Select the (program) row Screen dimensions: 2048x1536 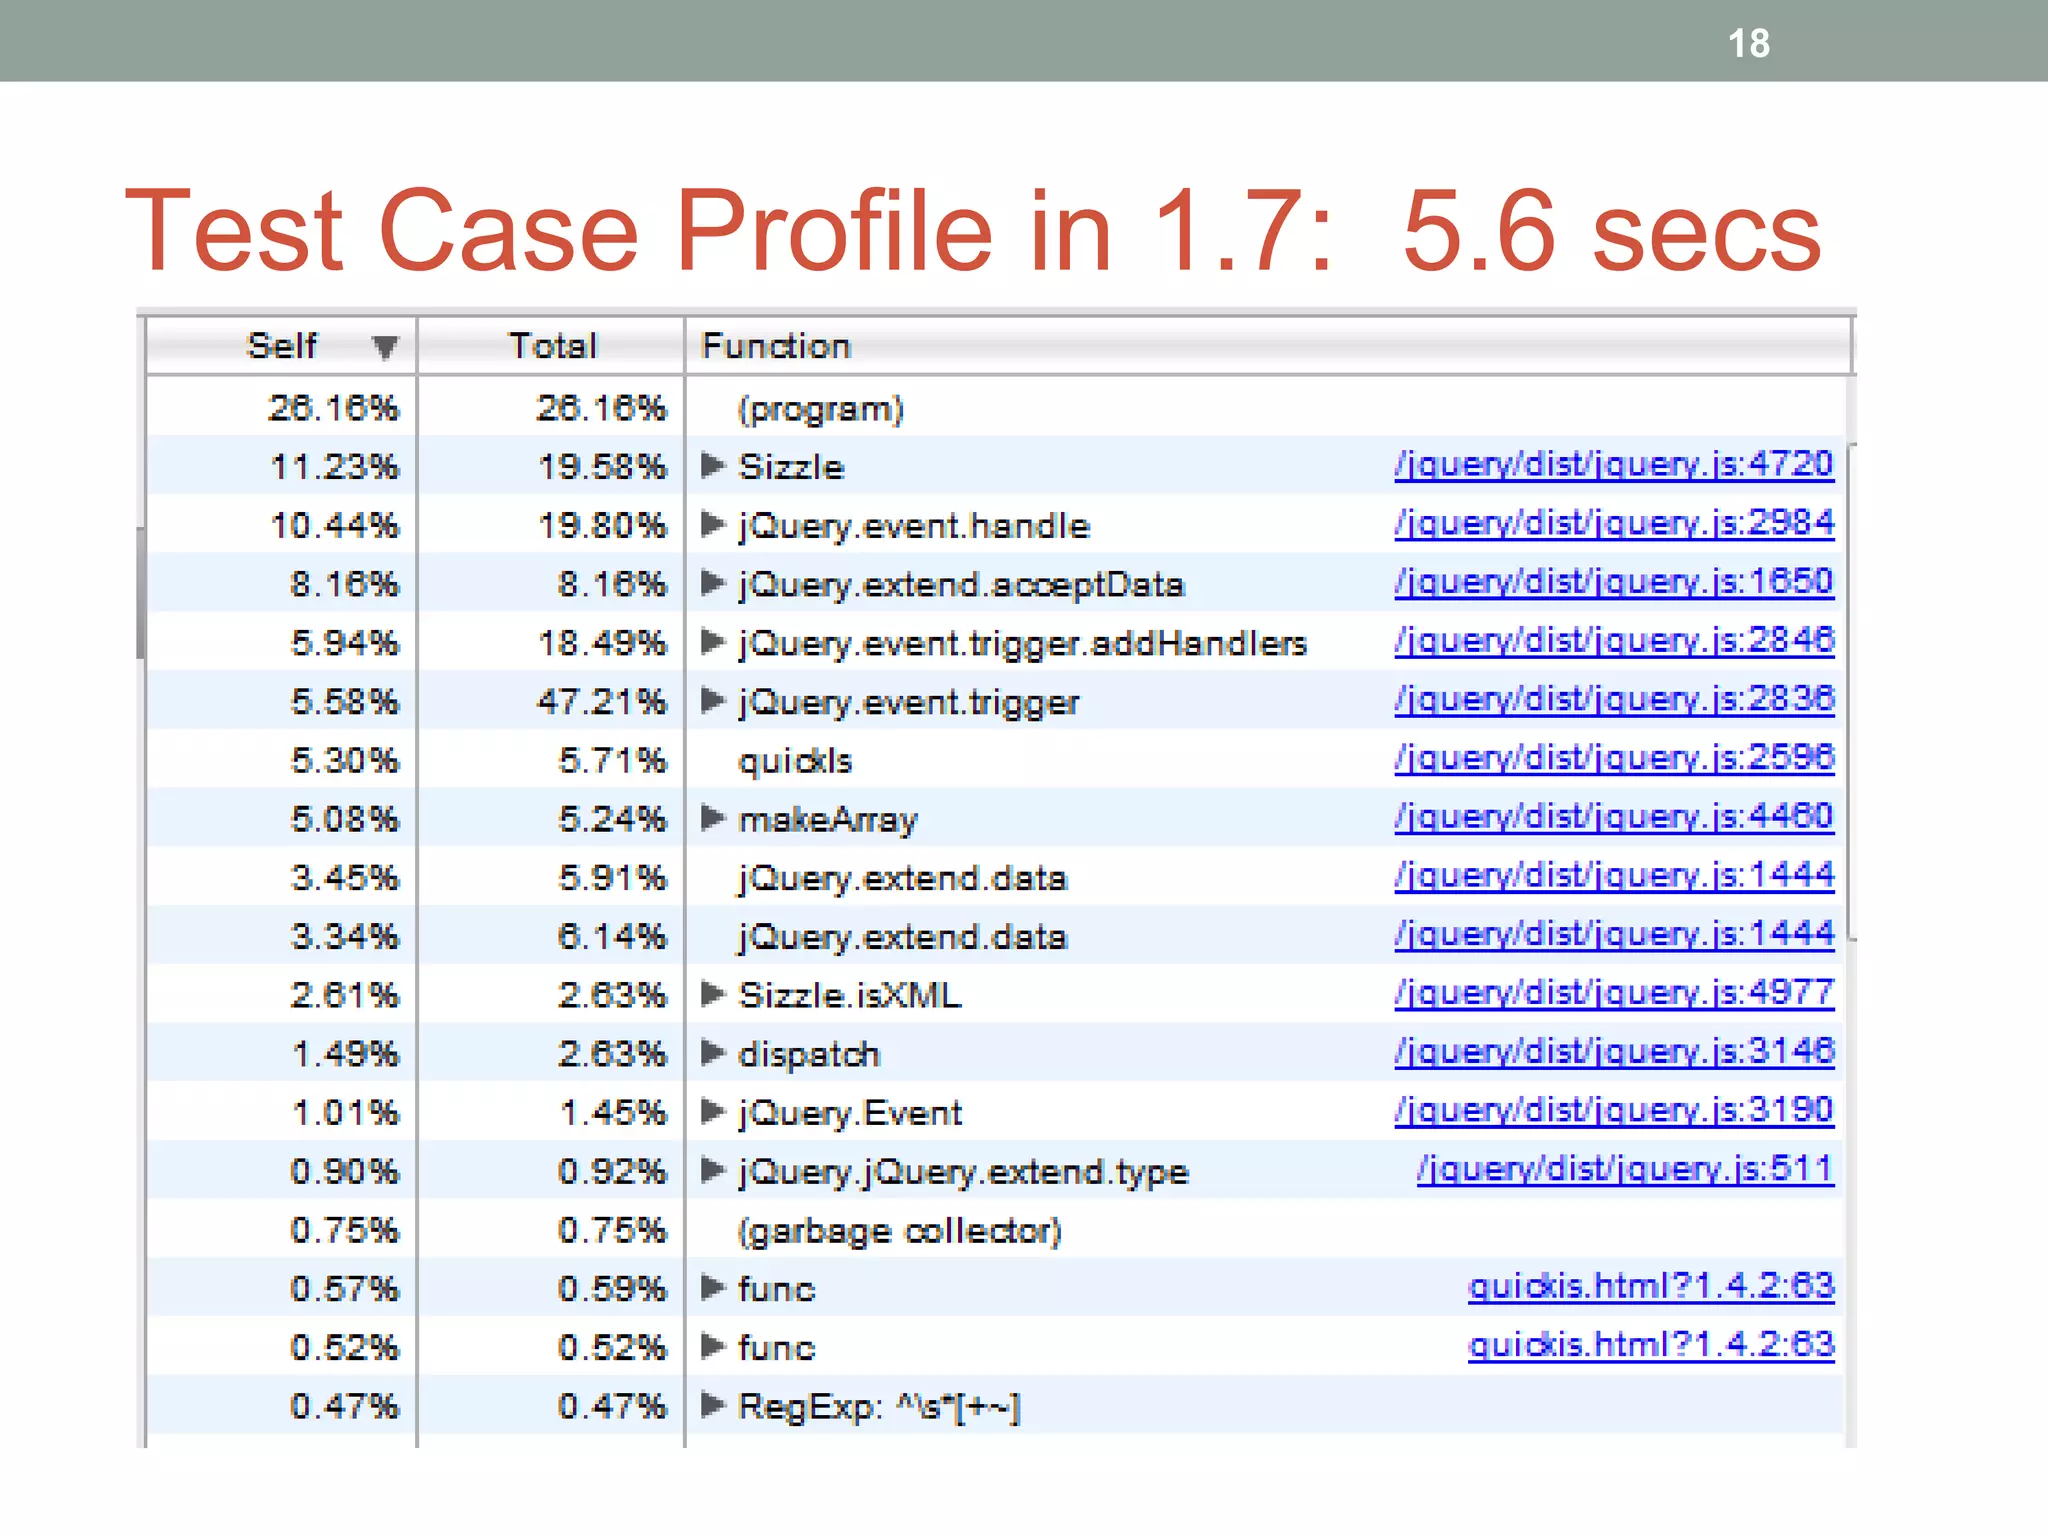[820, 409]
